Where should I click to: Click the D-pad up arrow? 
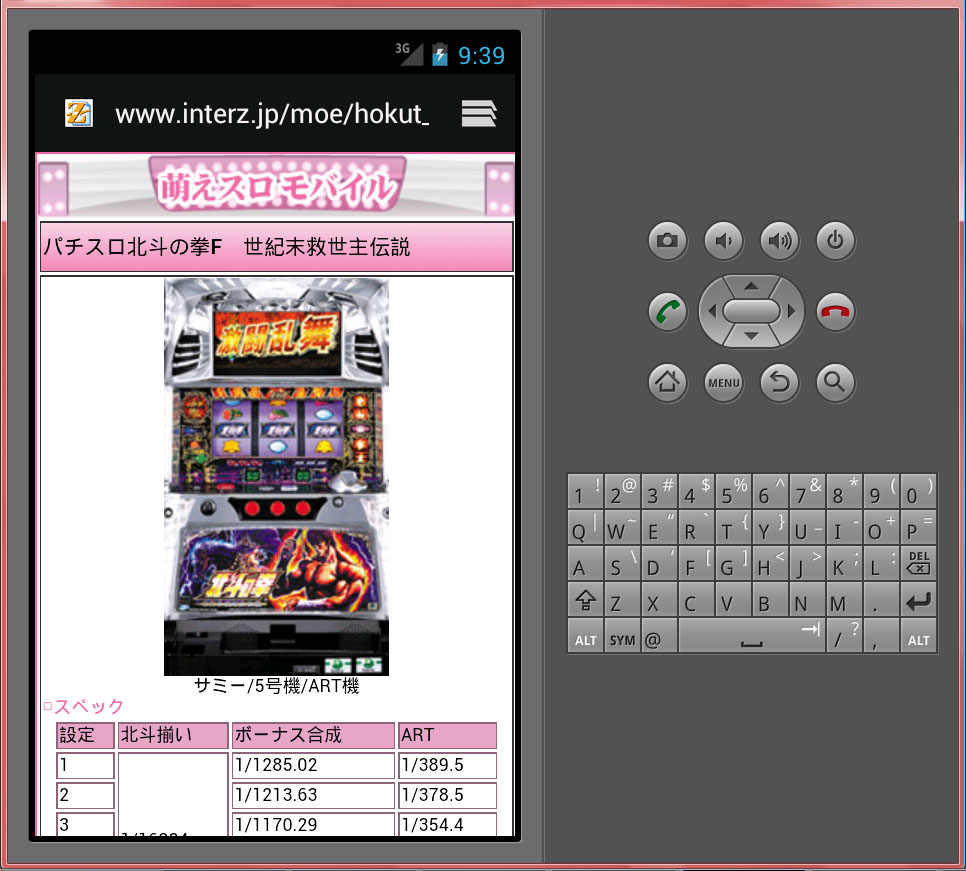(751, 286)
